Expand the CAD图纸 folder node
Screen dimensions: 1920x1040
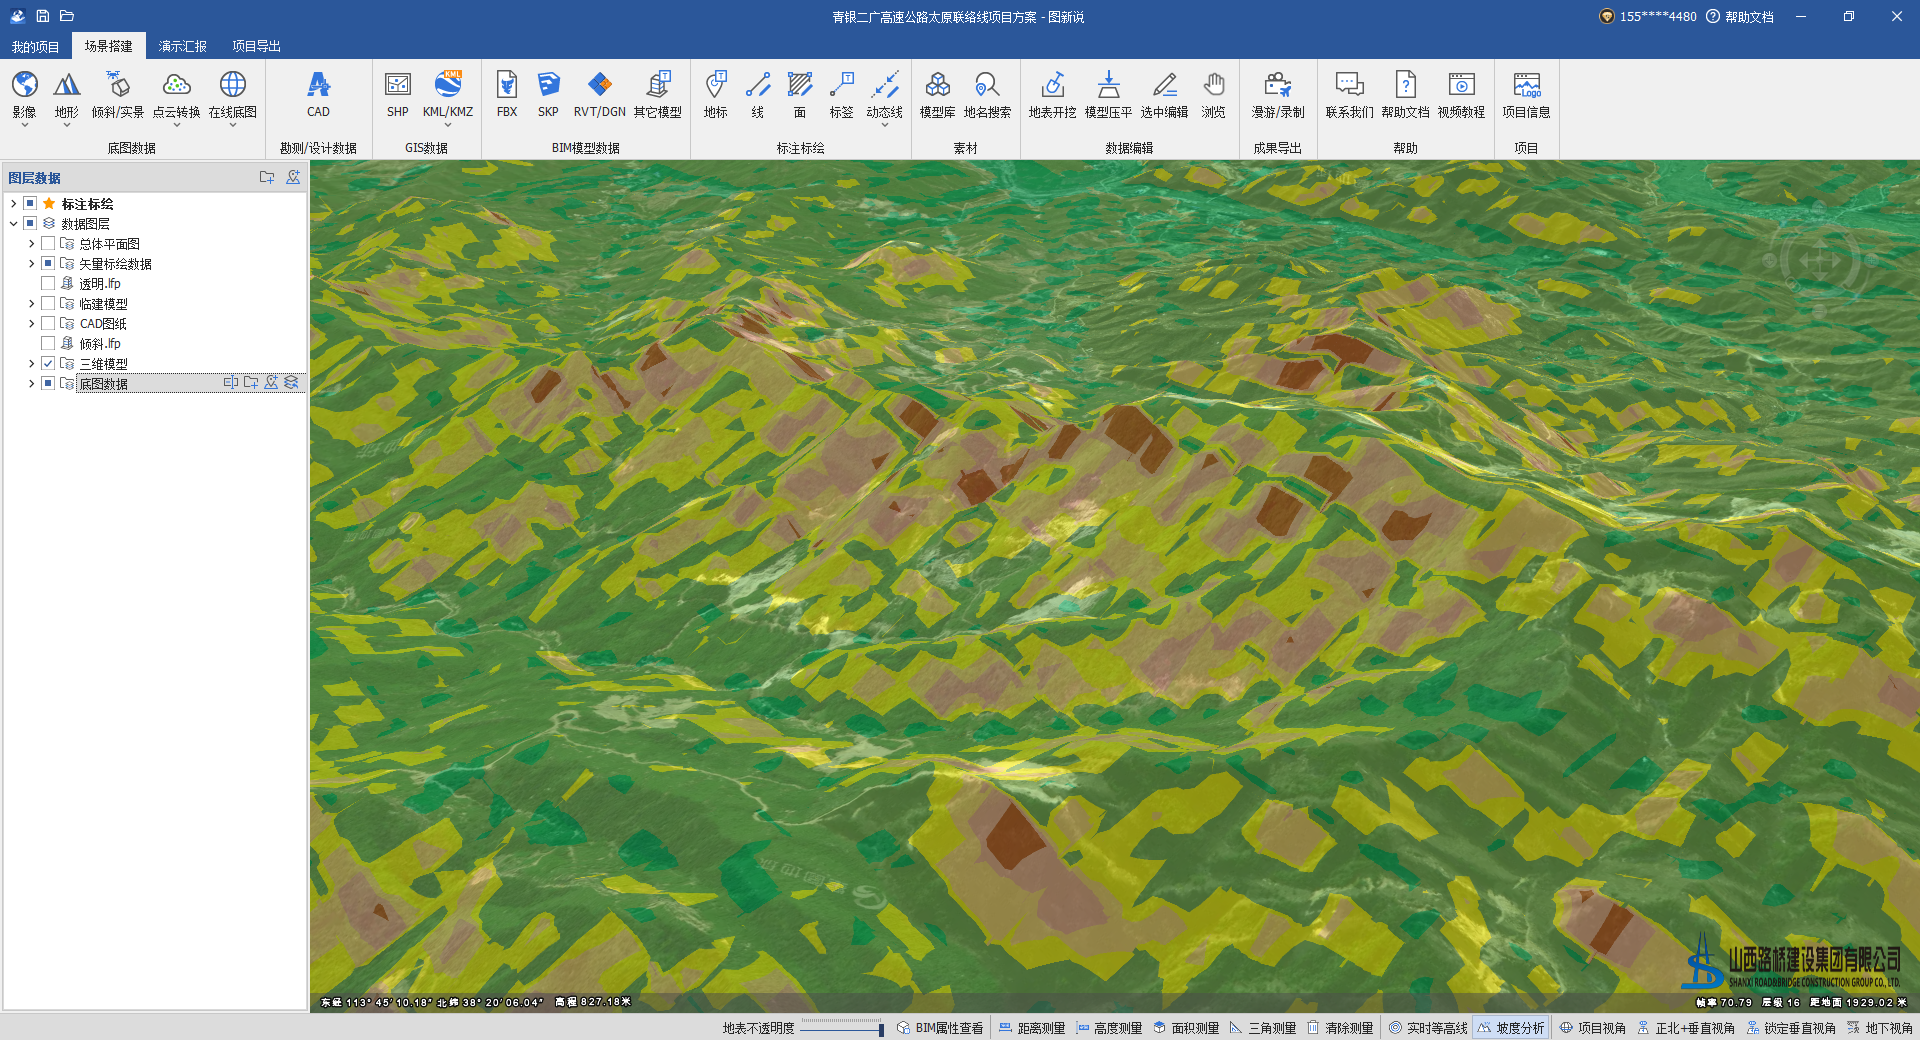pyautogui.click(x=31, y=324)
